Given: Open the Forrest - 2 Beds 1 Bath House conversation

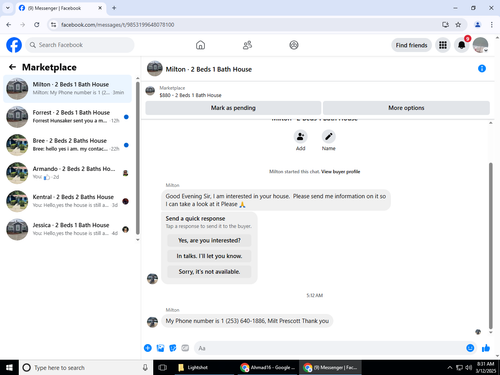Looking at the screenshot, I should [68, 117].
